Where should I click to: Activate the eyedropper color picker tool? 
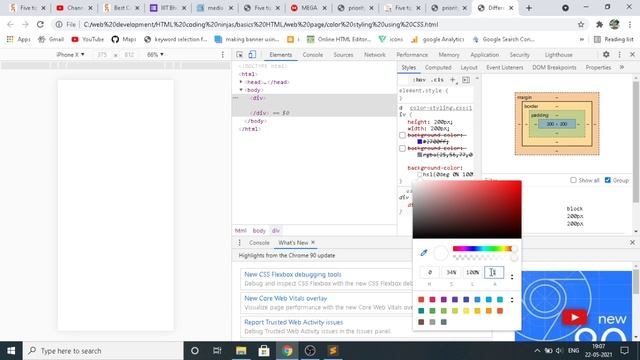click(x=424, y=253)
